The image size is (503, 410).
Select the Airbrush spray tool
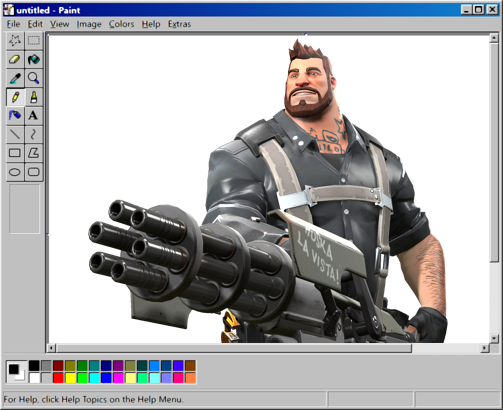(15, 116)
